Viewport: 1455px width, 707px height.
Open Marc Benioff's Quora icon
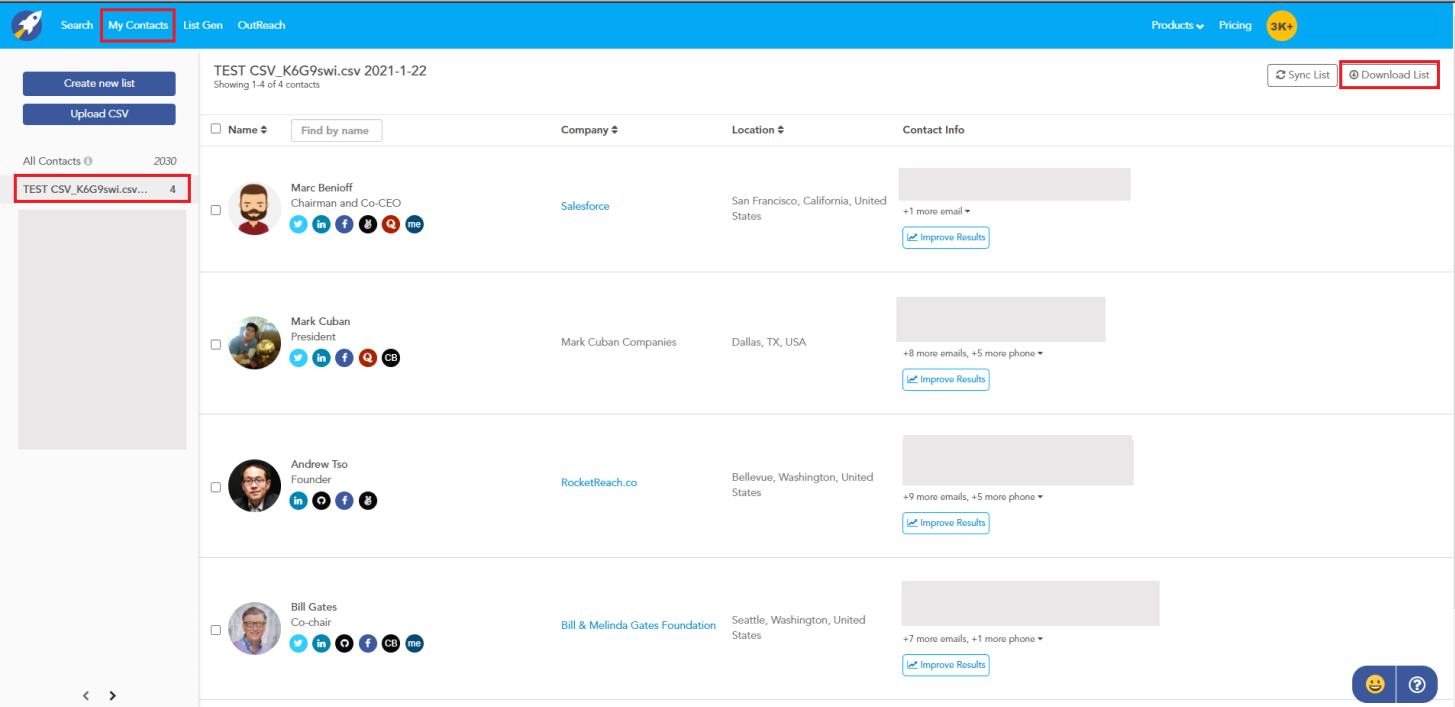[x=391, y=224]
